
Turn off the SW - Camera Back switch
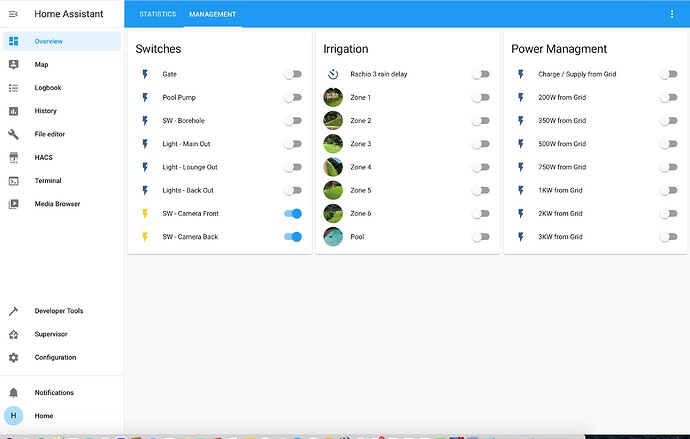[x=293, y=237]
